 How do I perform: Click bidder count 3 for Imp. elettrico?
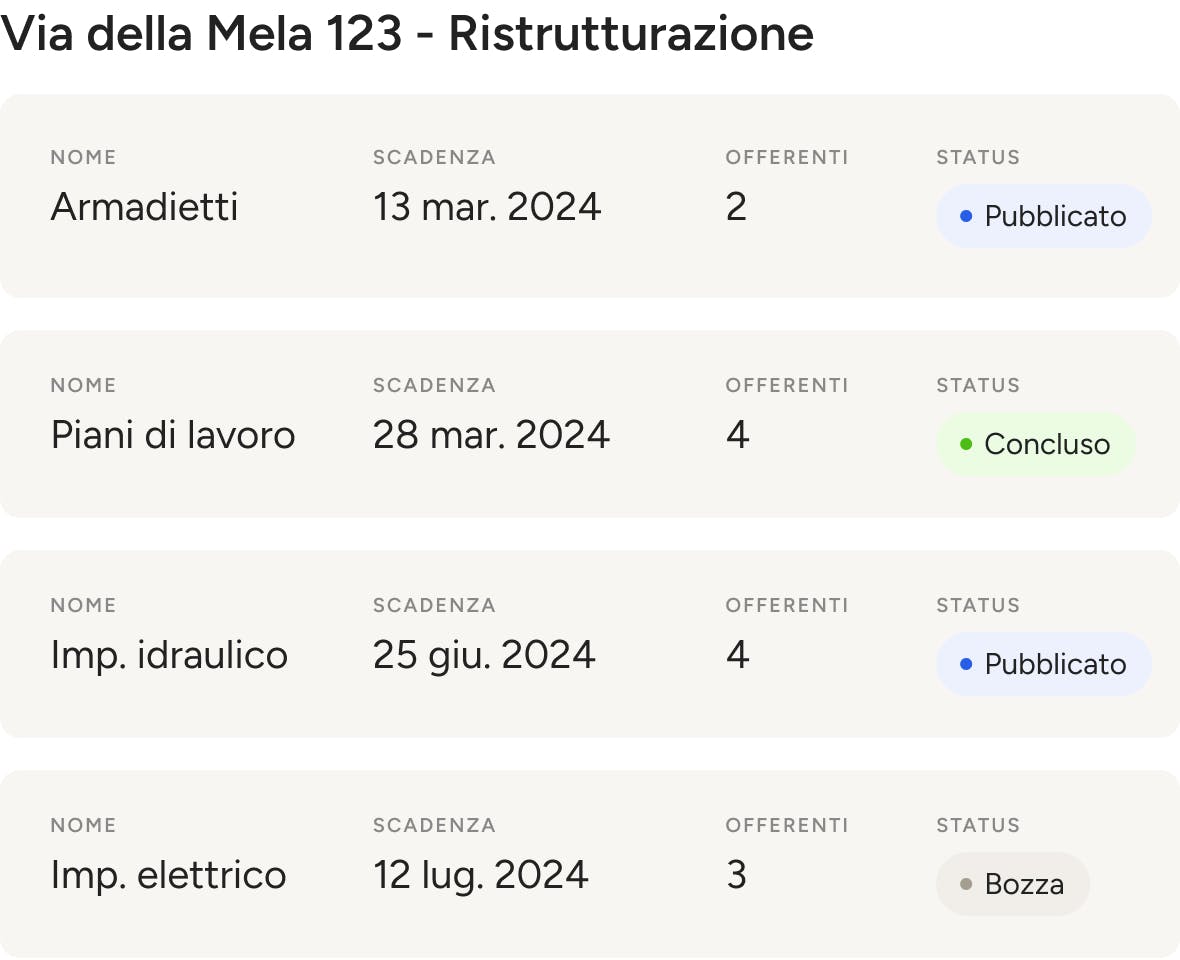pyautogui.click(x=737, y=875)
